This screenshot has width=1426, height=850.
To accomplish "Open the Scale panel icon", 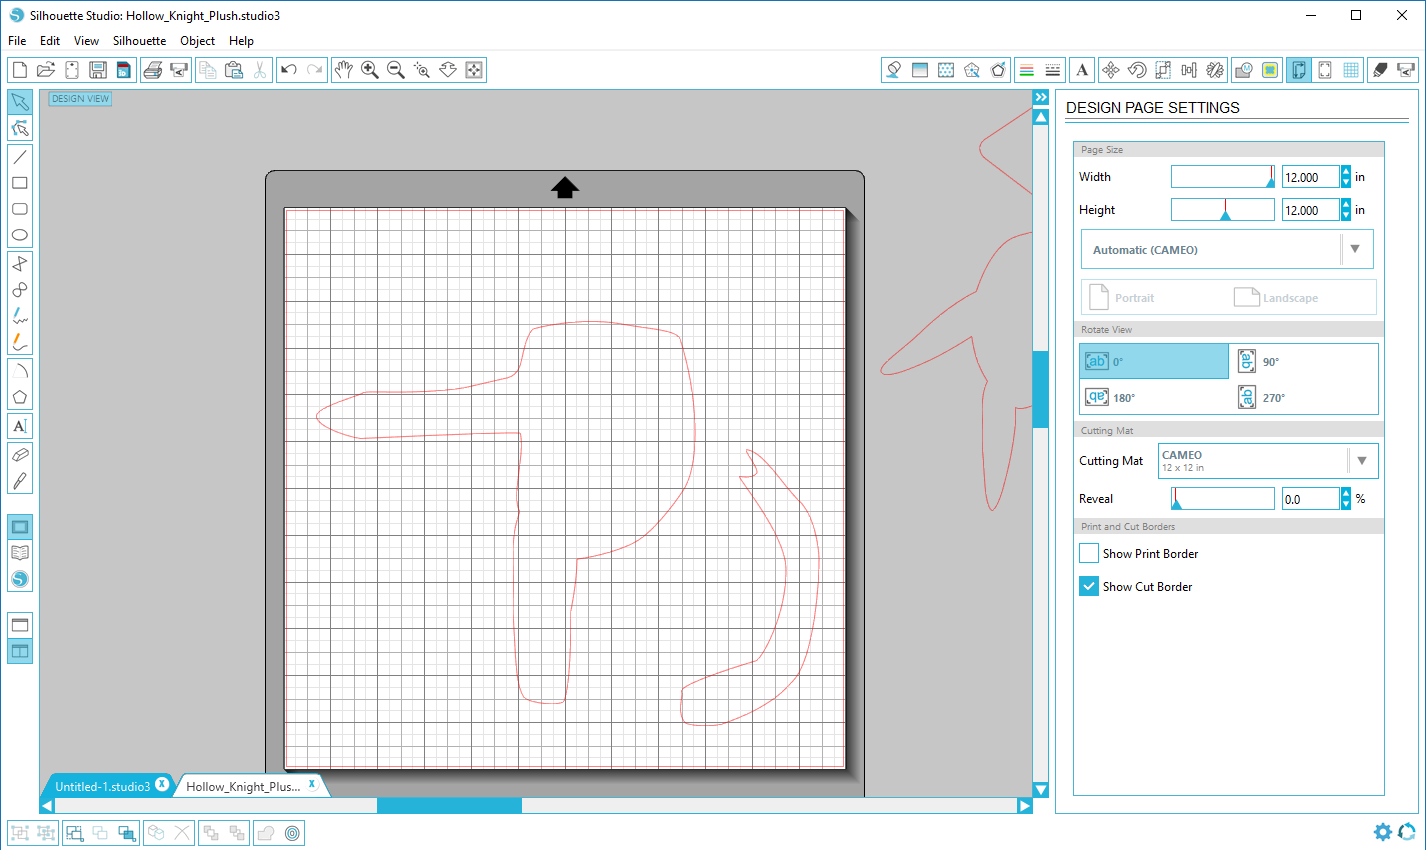I will [1162, 70].
